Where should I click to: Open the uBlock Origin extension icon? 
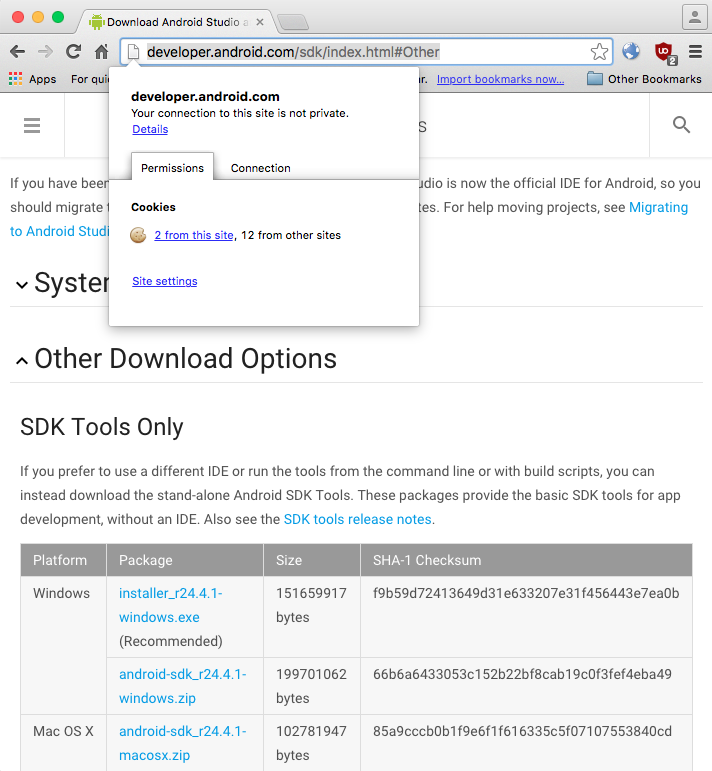pos(665,53)
